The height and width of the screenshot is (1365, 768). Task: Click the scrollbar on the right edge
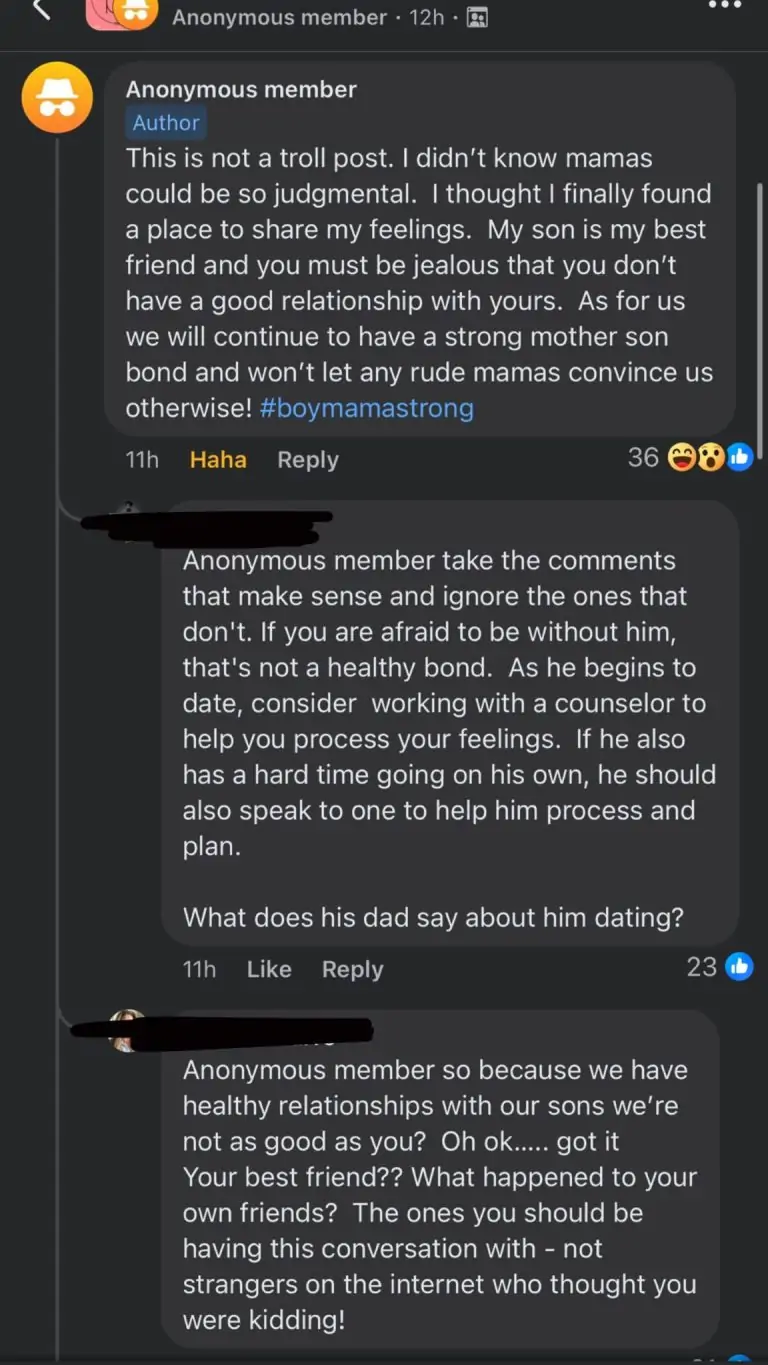762,300
